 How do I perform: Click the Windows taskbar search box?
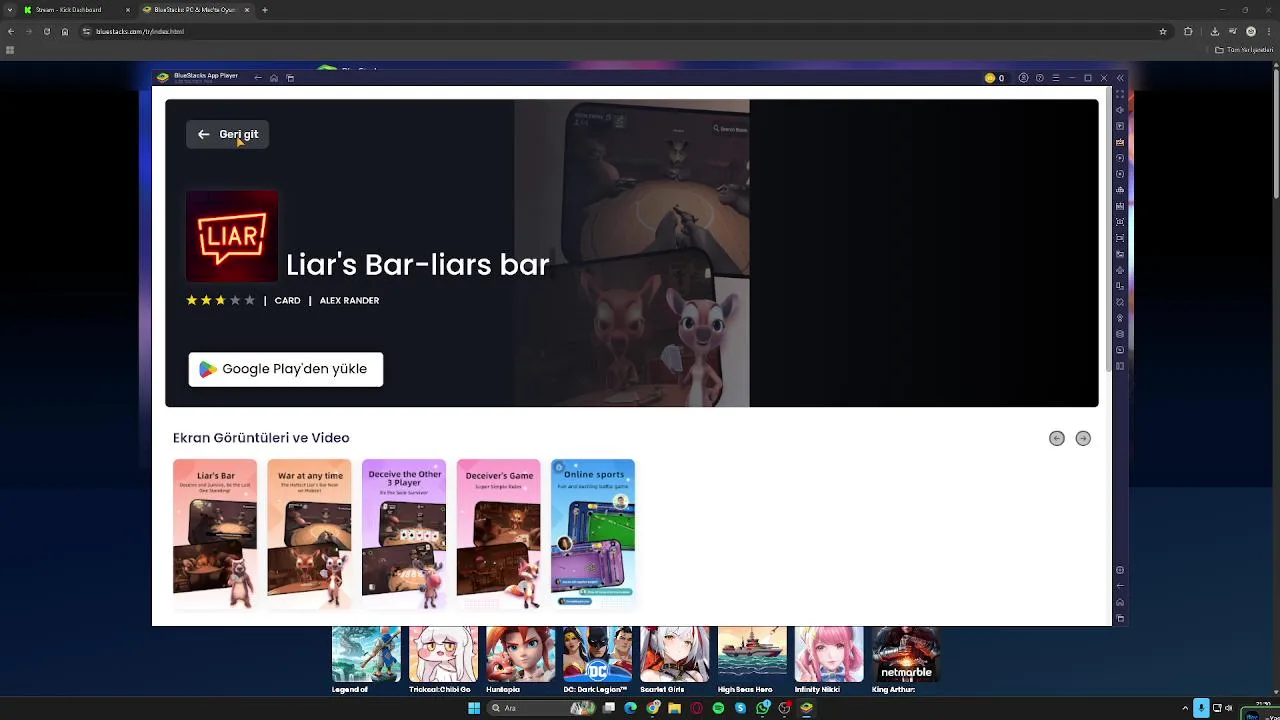(x=540, y=708)
